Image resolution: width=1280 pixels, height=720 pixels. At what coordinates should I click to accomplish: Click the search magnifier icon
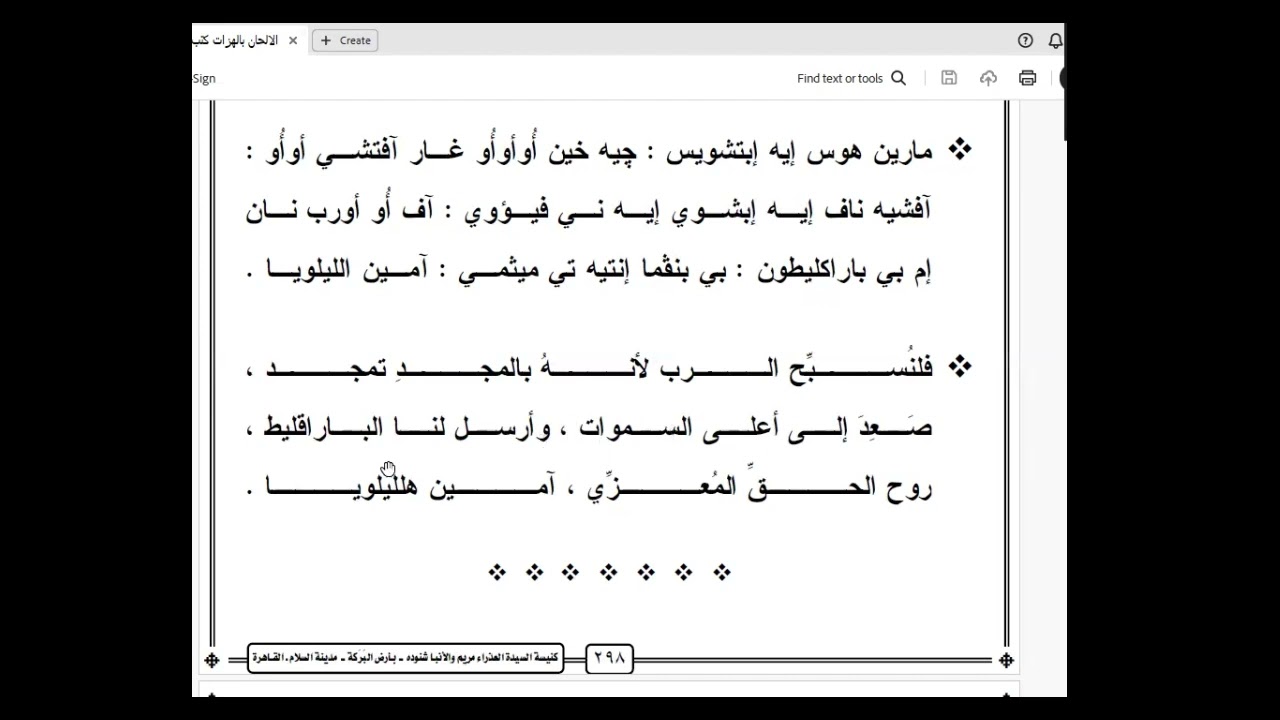898,78
